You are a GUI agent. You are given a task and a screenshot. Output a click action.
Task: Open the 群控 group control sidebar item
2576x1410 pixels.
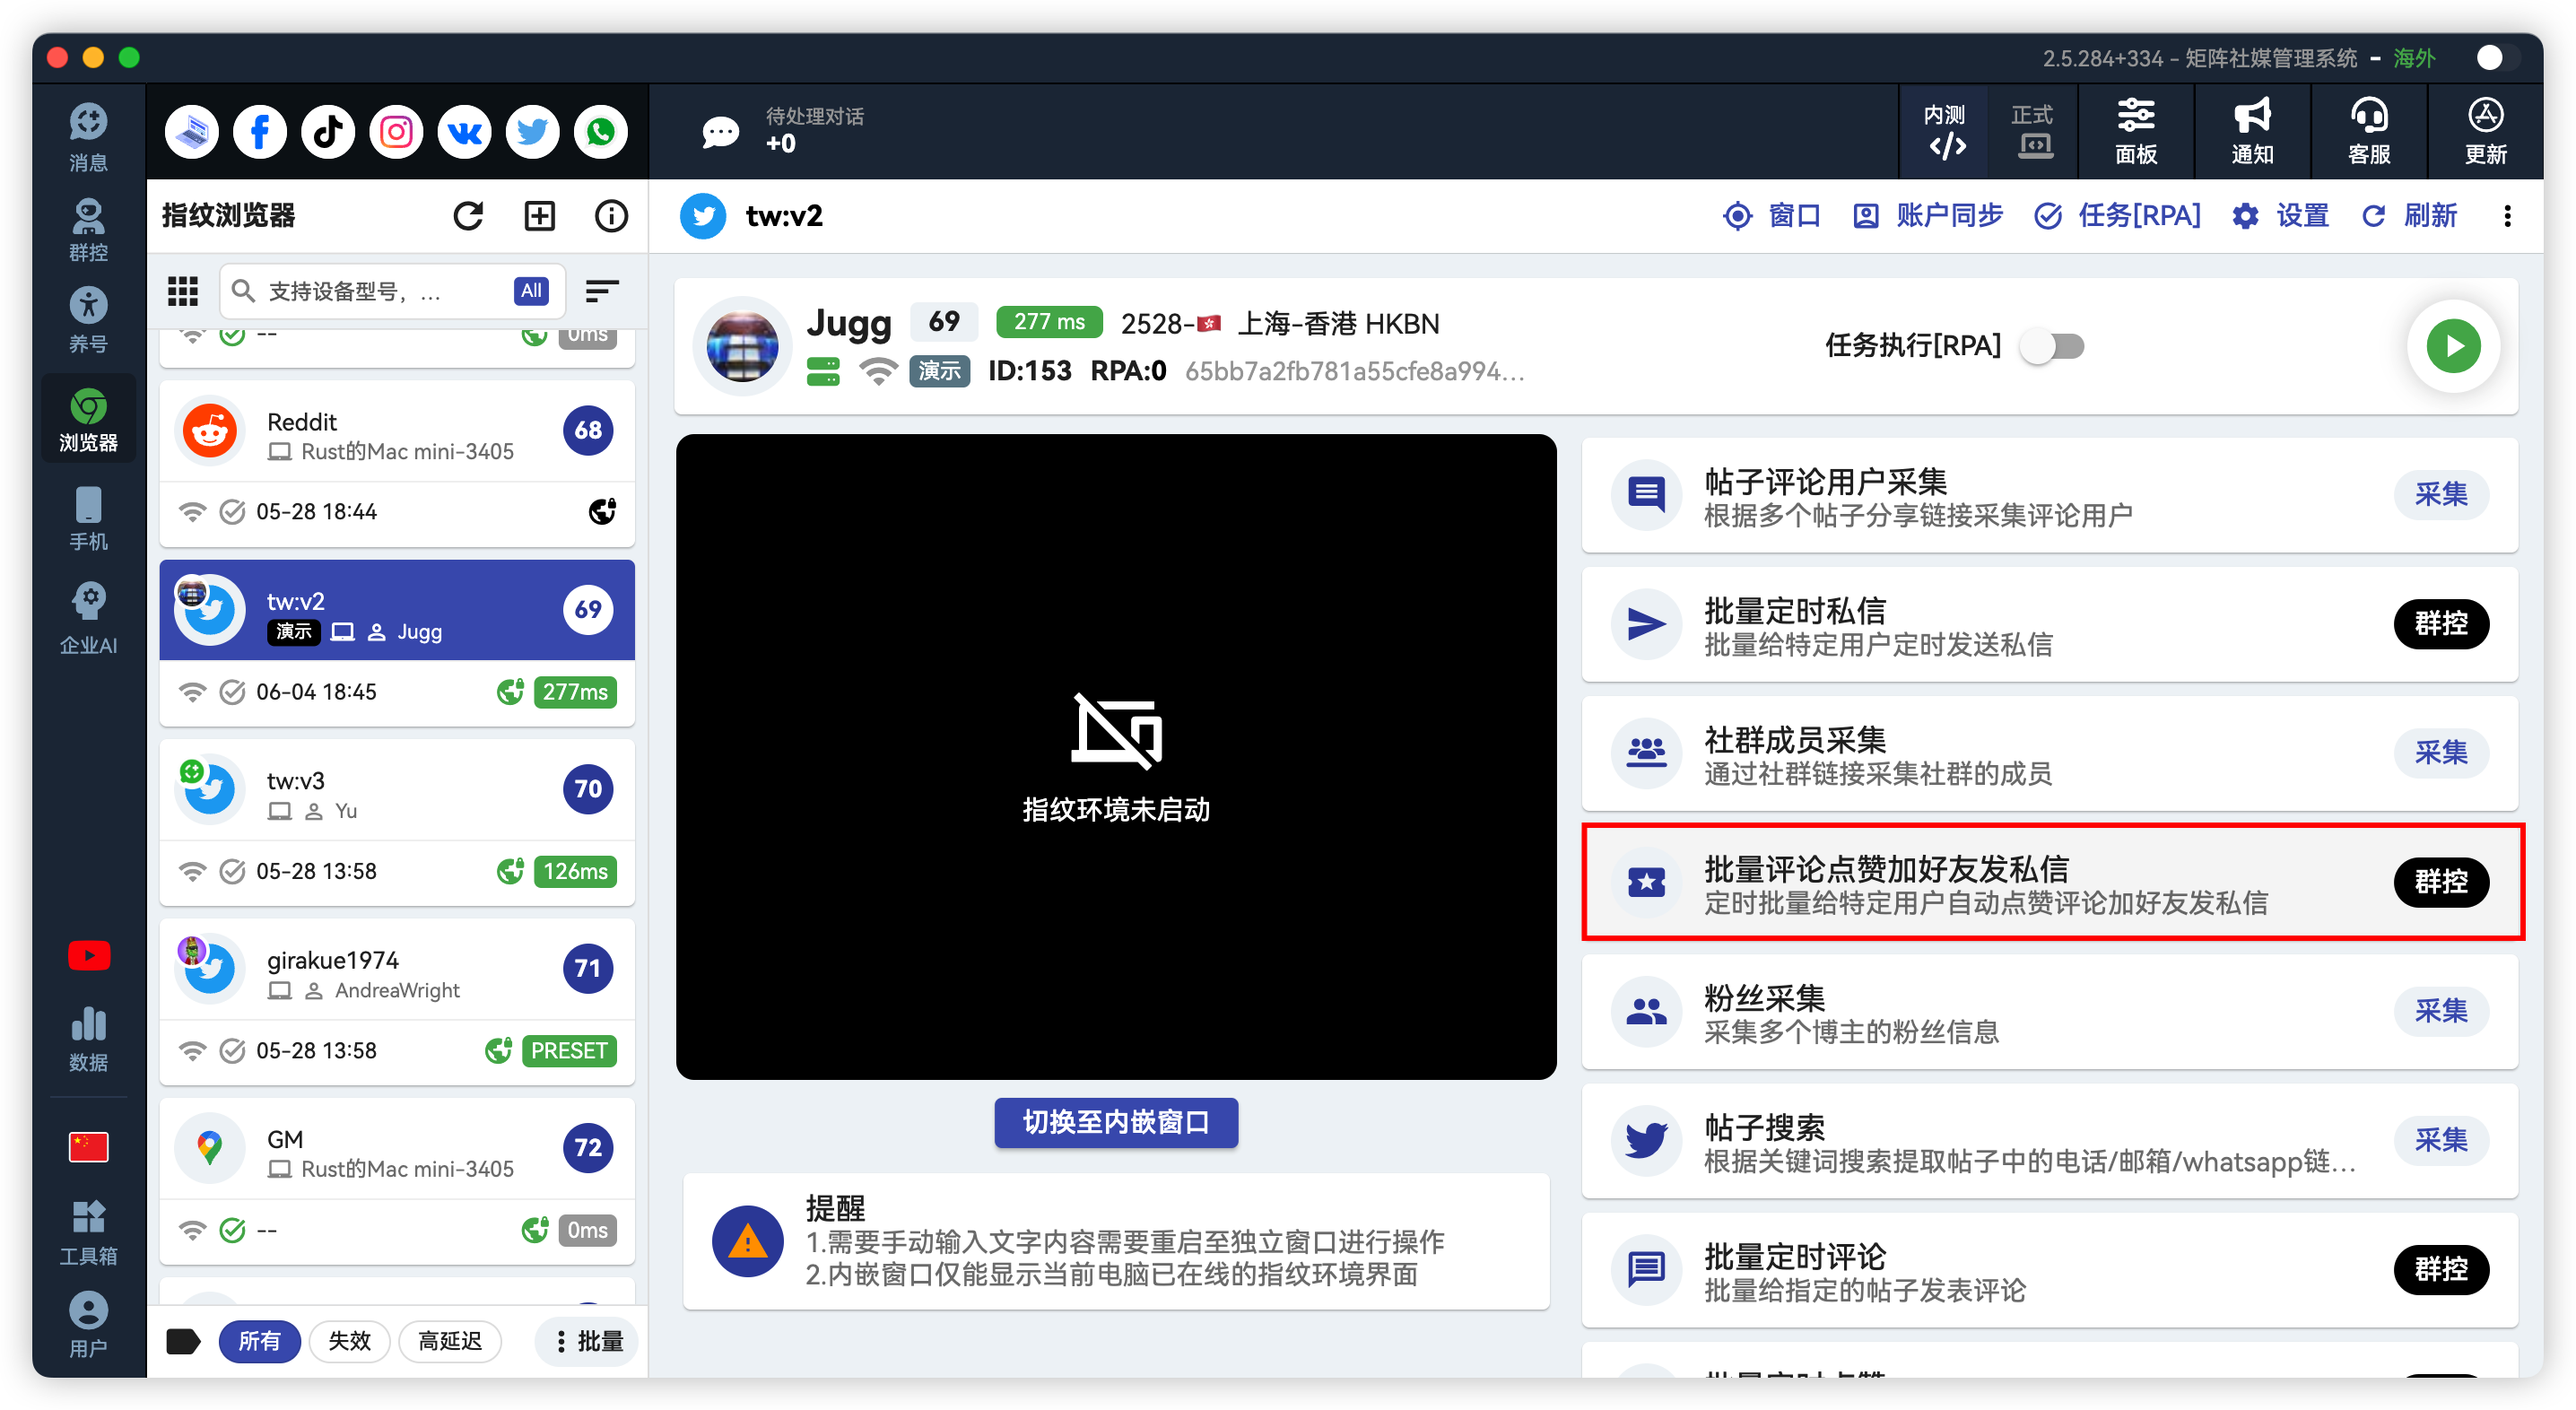pyautogui.click(x=88, y=230)
